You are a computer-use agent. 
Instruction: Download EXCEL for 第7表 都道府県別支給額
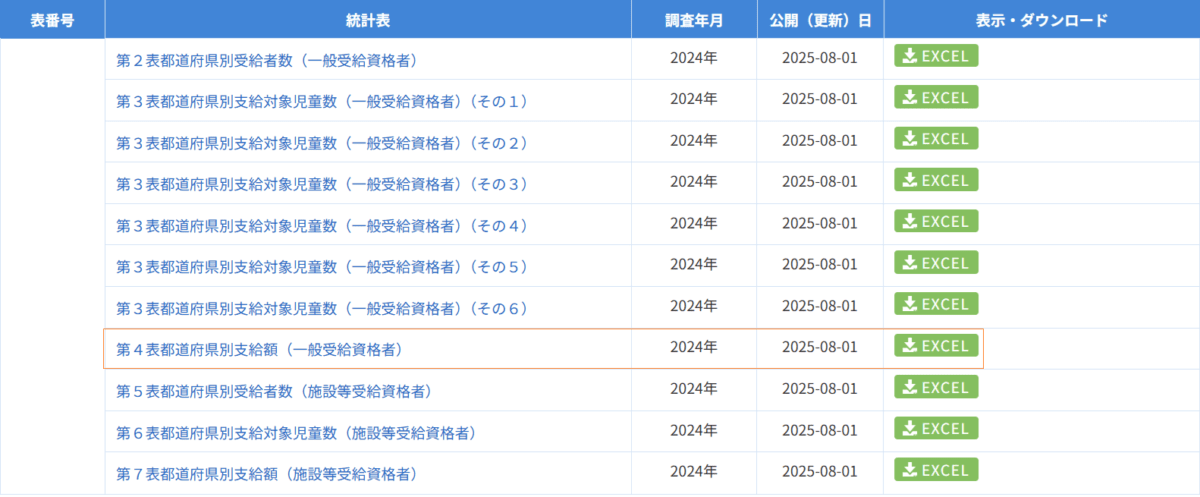pos(935,471)
